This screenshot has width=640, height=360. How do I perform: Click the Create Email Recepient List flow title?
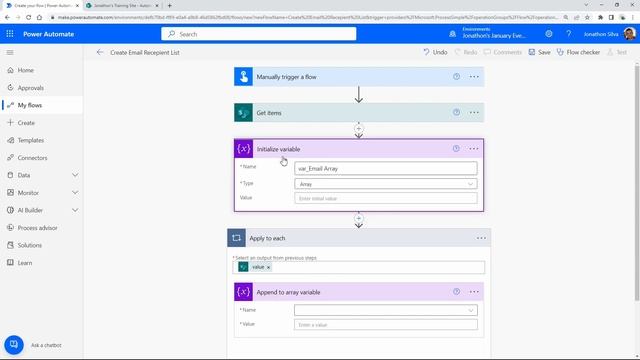coord(145,53)
